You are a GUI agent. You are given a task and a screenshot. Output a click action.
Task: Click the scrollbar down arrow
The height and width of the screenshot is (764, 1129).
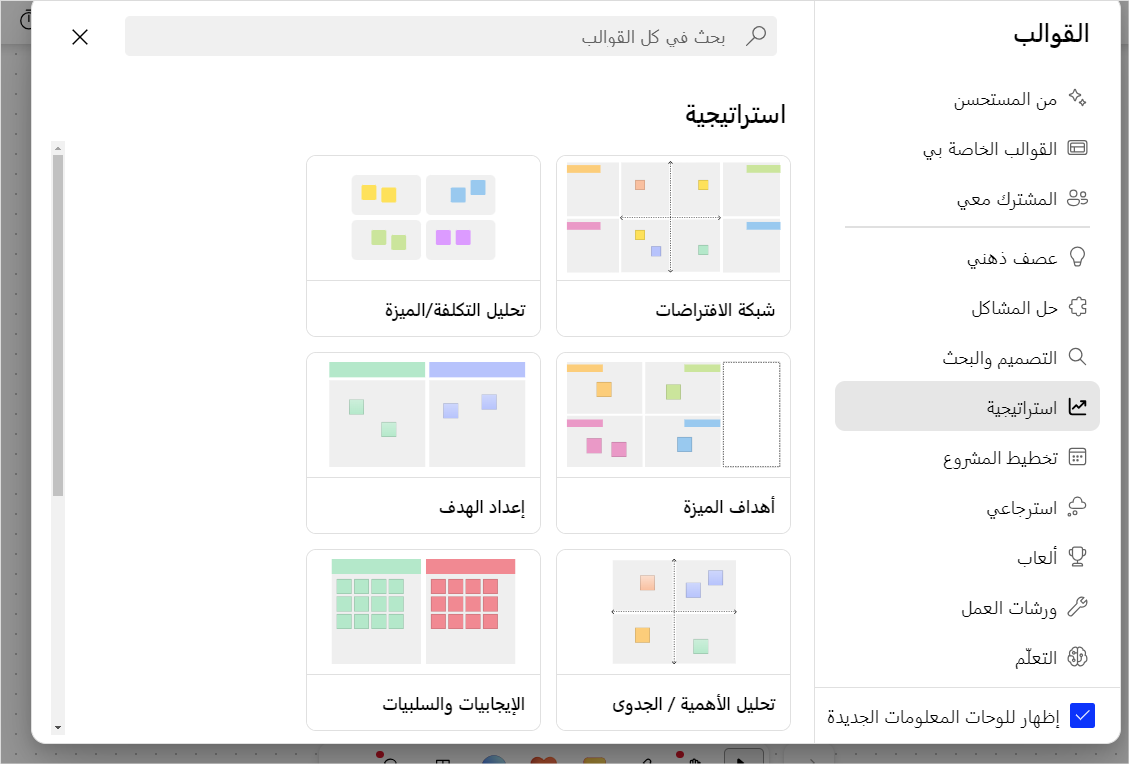click(x=58, y=728)
